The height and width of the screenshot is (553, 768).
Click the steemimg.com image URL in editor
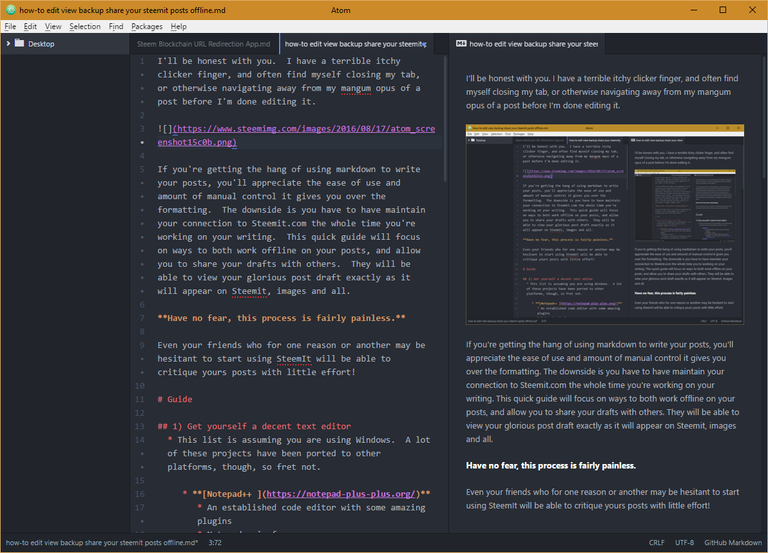click(296, 135)
